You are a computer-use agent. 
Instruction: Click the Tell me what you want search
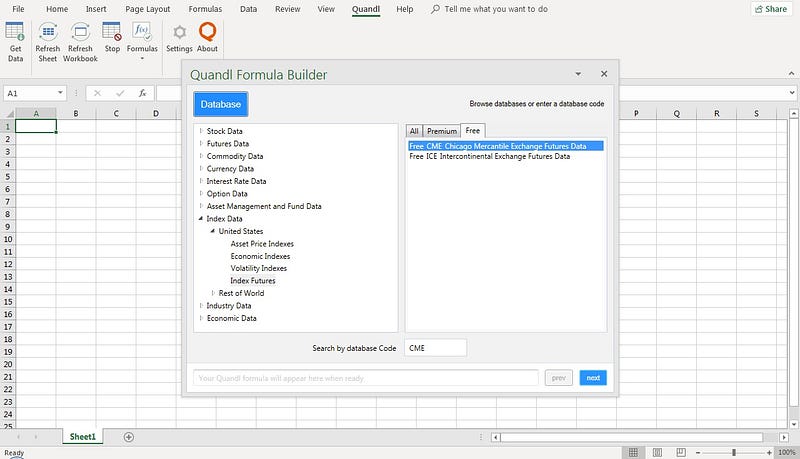click(x=489, y=9)
